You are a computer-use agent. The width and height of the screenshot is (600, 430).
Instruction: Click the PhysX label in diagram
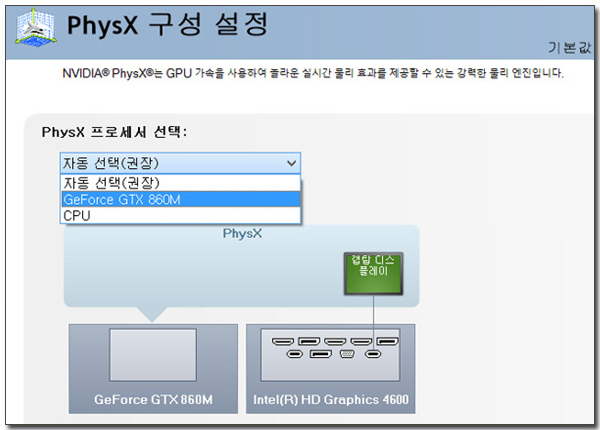point(242,233)
